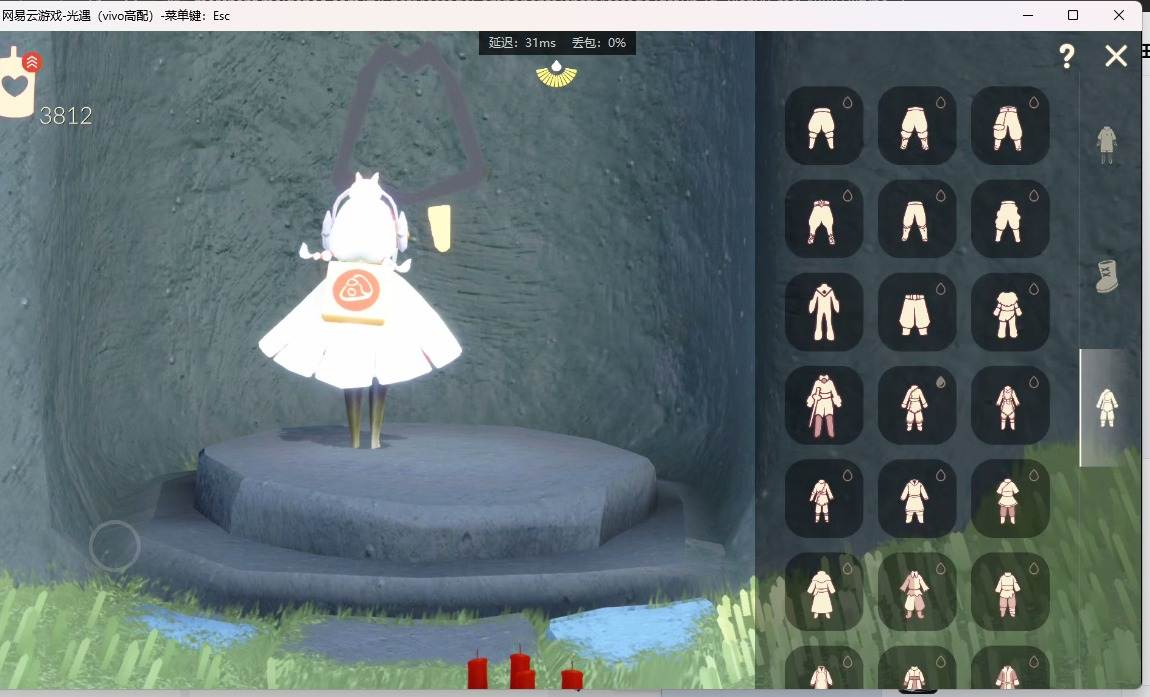The height and width of the screenshot is (697, 1150).
Task: Pick the middle outfit in the sixth row
Action: (917, 591)
